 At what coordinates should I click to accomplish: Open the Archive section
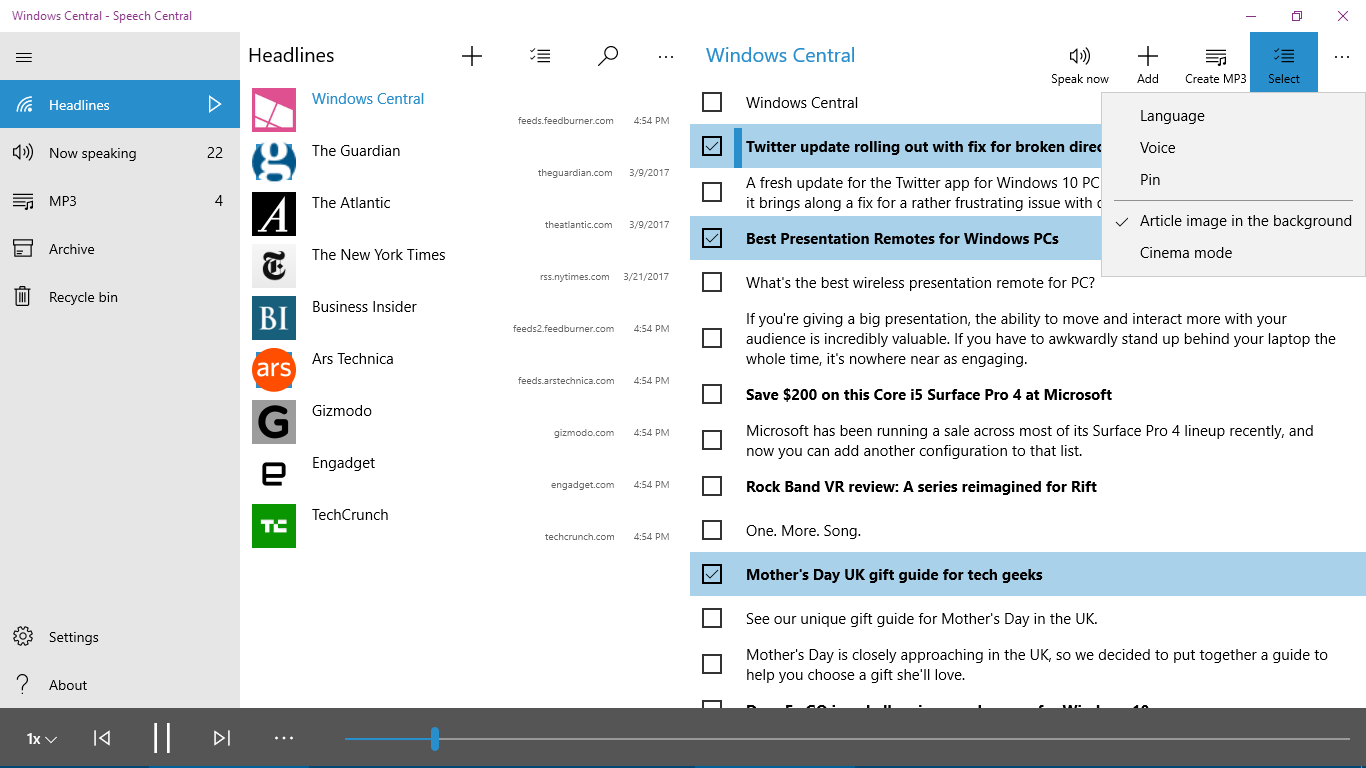tap(120, 249)
